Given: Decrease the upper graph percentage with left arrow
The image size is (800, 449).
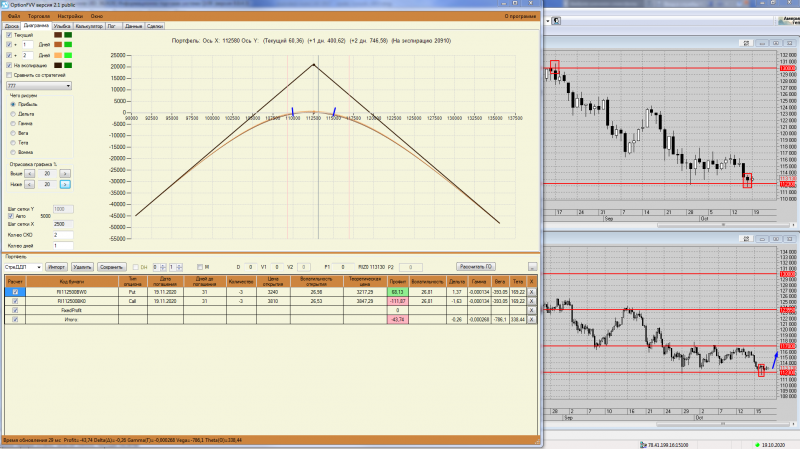Looking at the screenshot, I should [30, 173].
